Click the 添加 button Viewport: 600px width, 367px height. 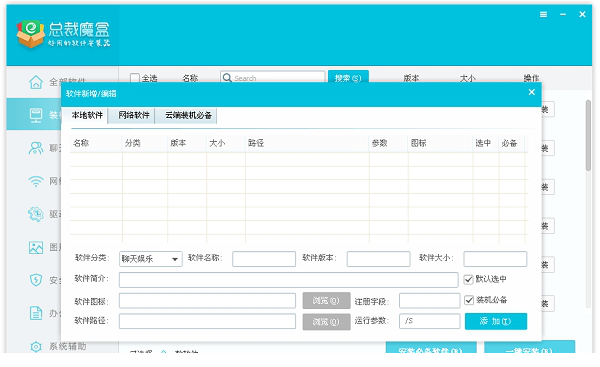496,321
